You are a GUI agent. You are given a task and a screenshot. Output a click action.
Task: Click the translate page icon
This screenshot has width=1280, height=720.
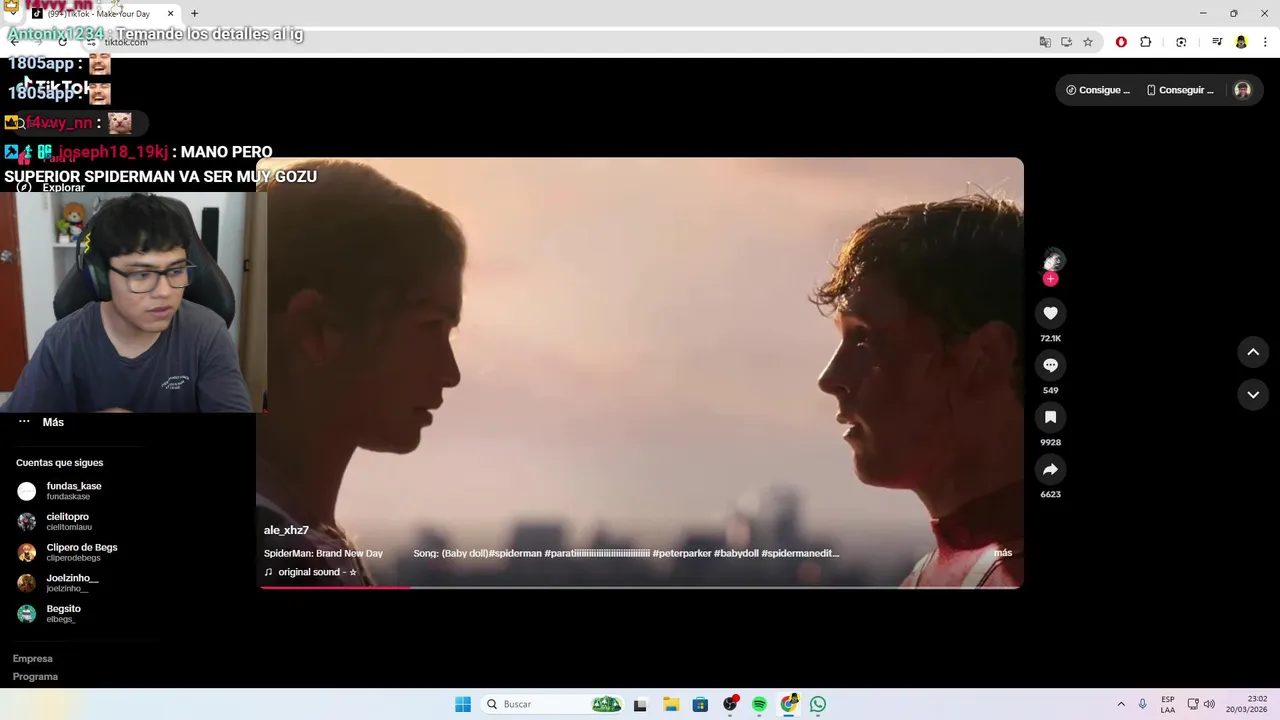(x=1045, y=42)
